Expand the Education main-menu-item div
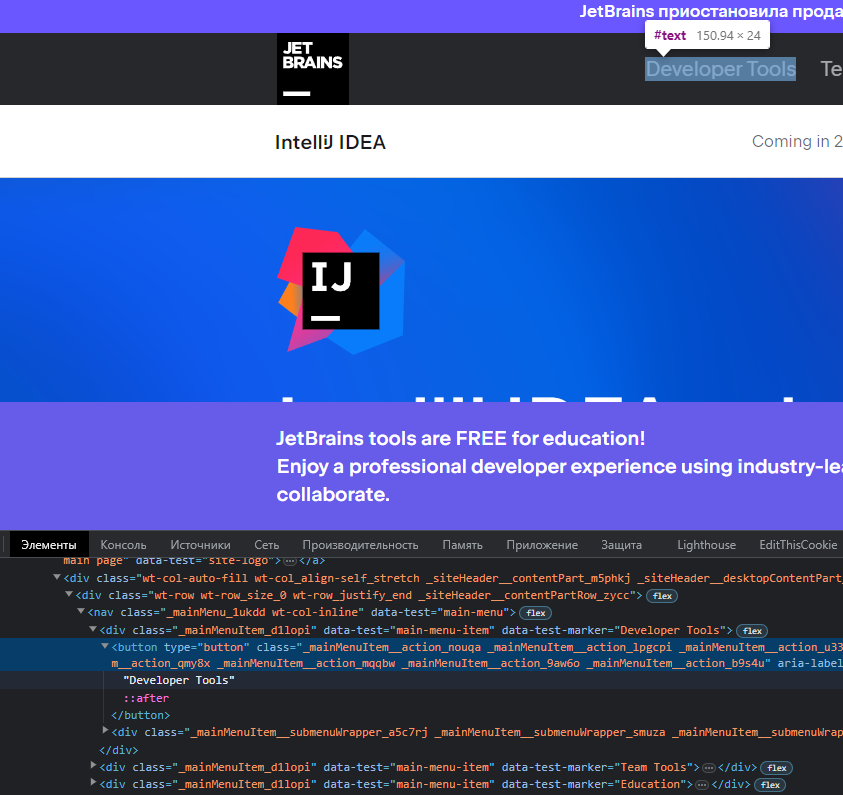The height and width of the screenshot is (795, 843). point(93,782)
